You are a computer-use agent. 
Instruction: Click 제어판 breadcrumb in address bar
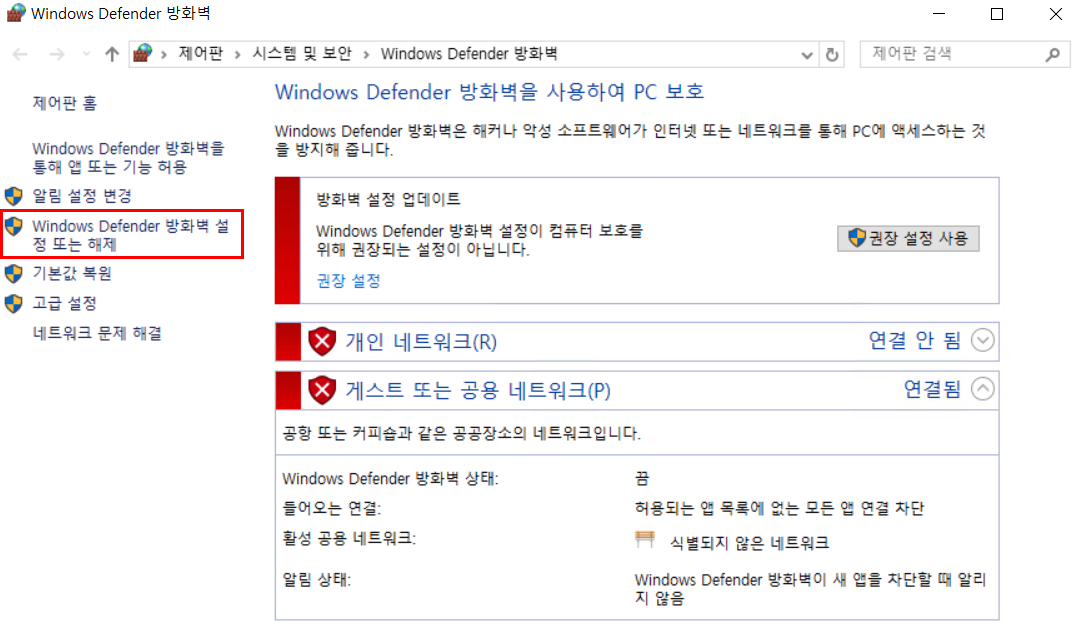point(200,54)
